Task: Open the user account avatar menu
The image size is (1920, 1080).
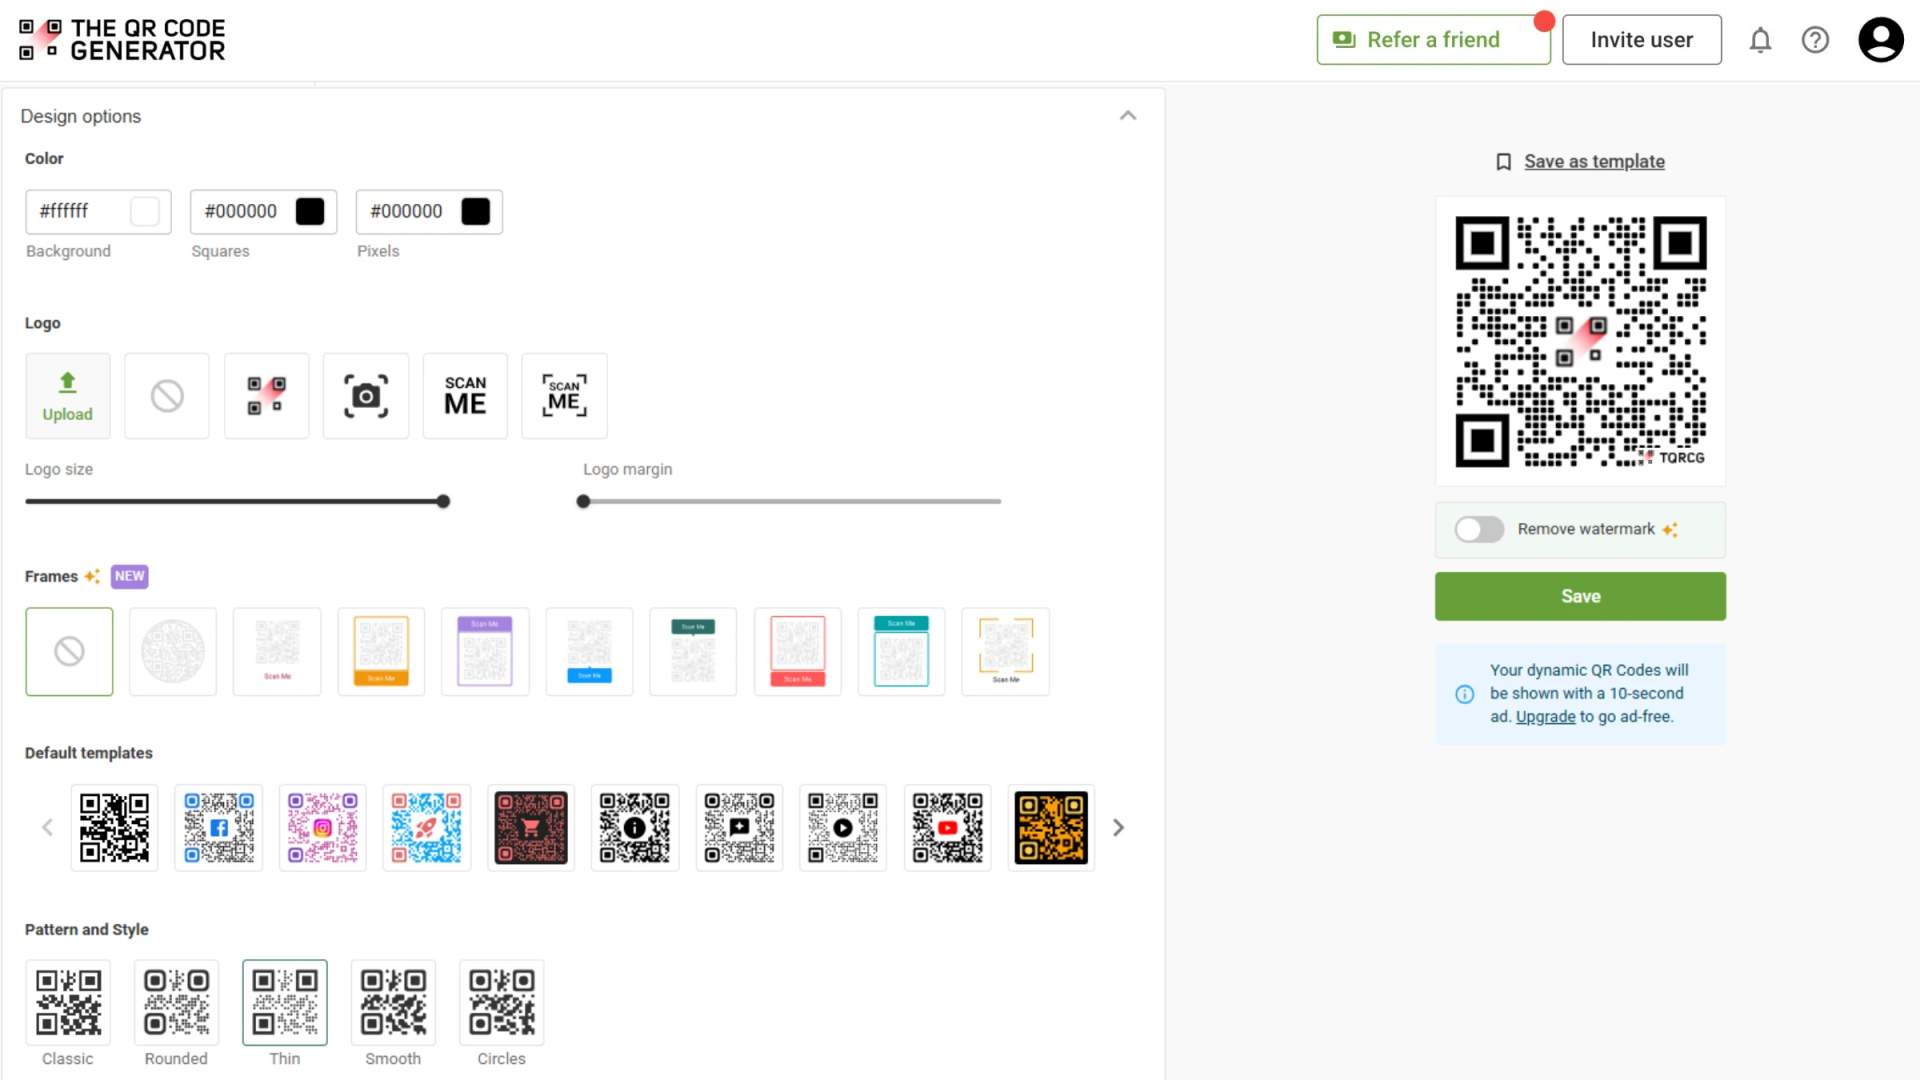Action: (1881, 40)
